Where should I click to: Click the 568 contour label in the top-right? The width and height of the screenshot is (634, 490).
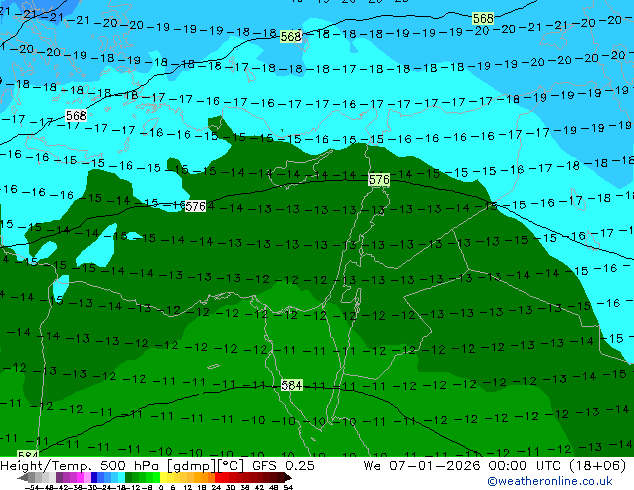(483, 19)
